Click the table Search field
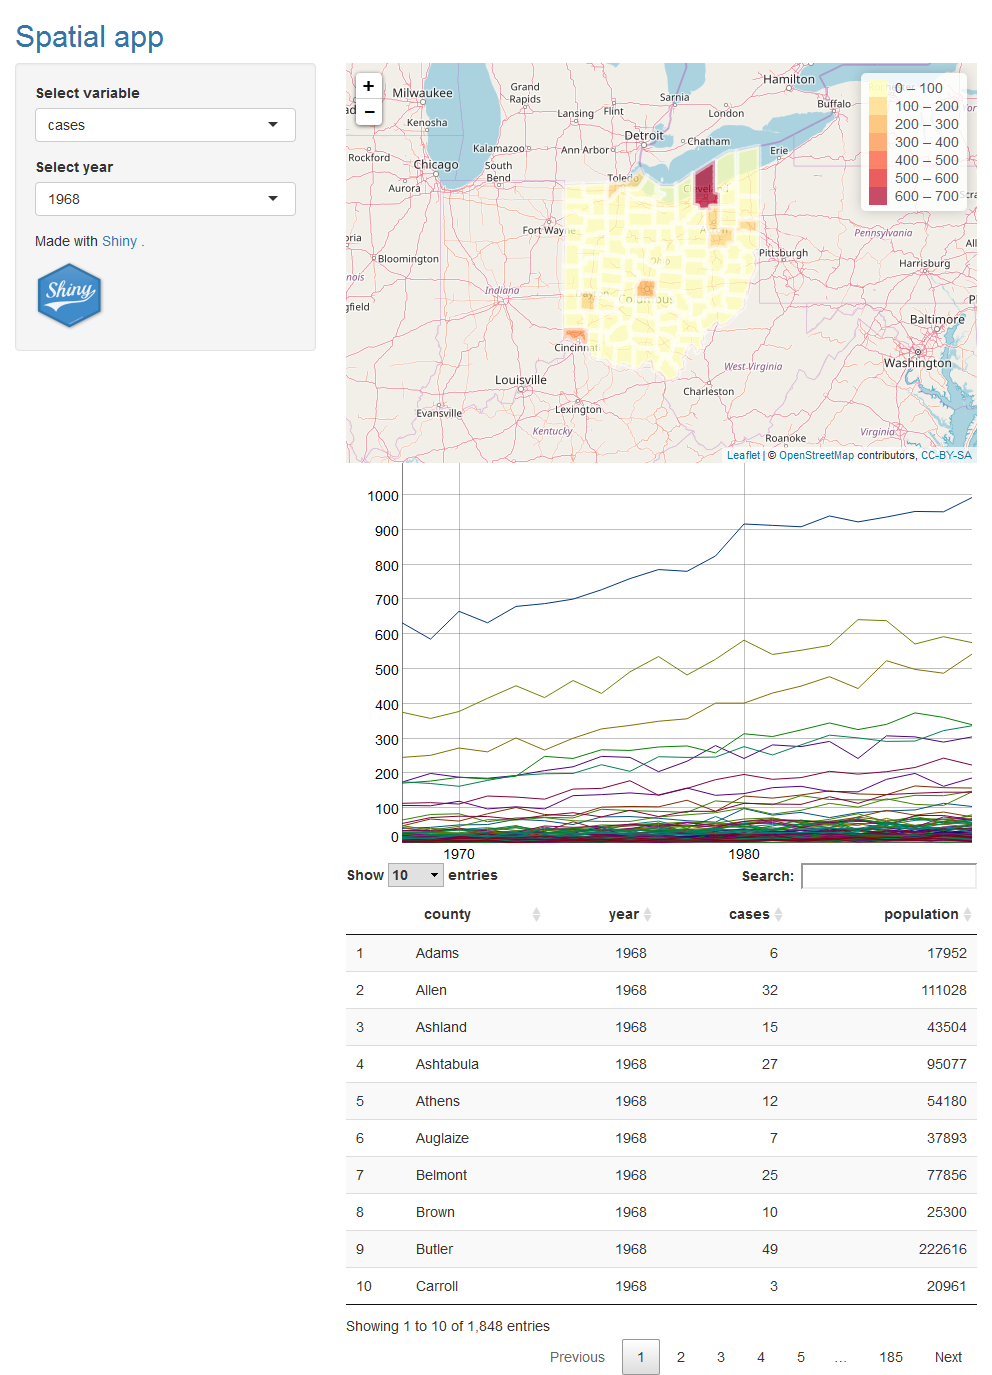Image resolution: width=992 pixels, height=1375 pixels. point(888,876)
